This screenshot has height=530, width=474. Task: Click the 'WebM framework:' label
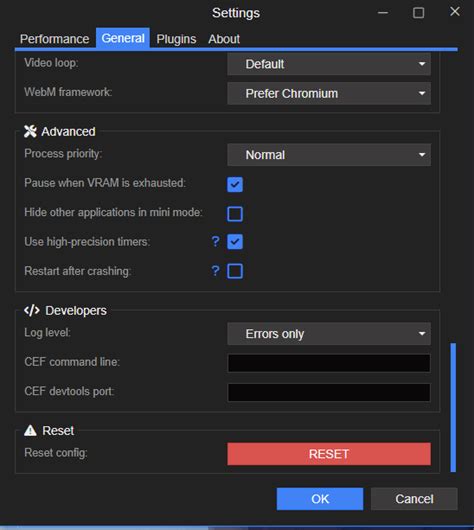(68, 92)
